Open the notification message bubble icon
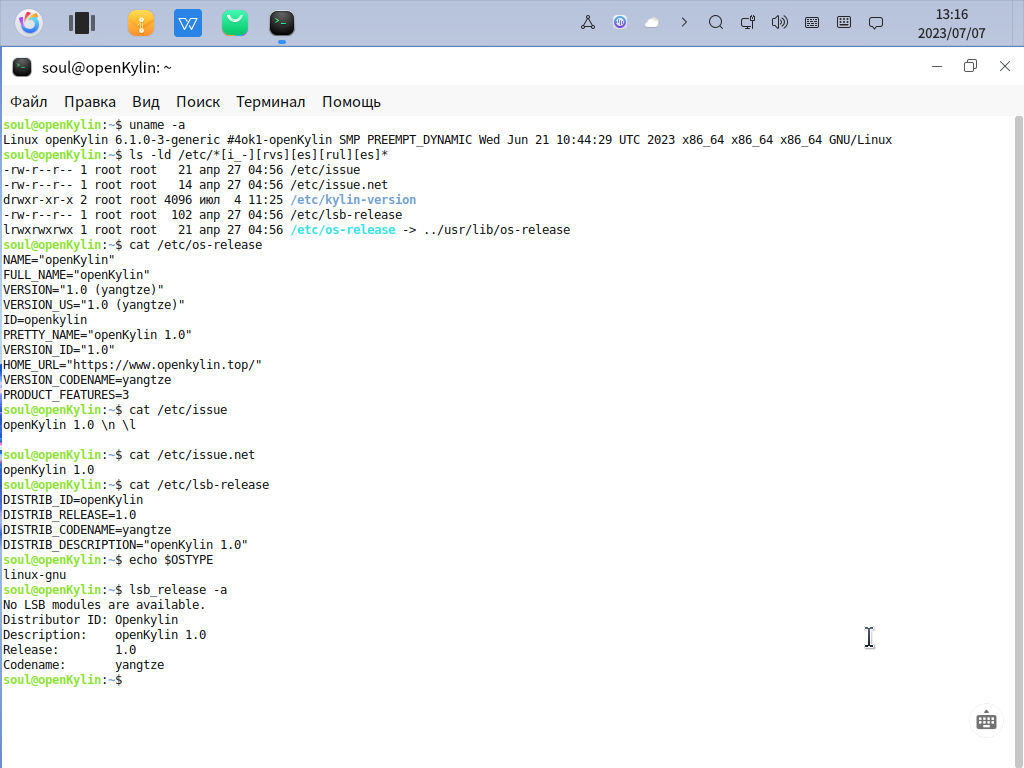The width and height of the screenshot is (1024, 768). [x=876, y=23]
